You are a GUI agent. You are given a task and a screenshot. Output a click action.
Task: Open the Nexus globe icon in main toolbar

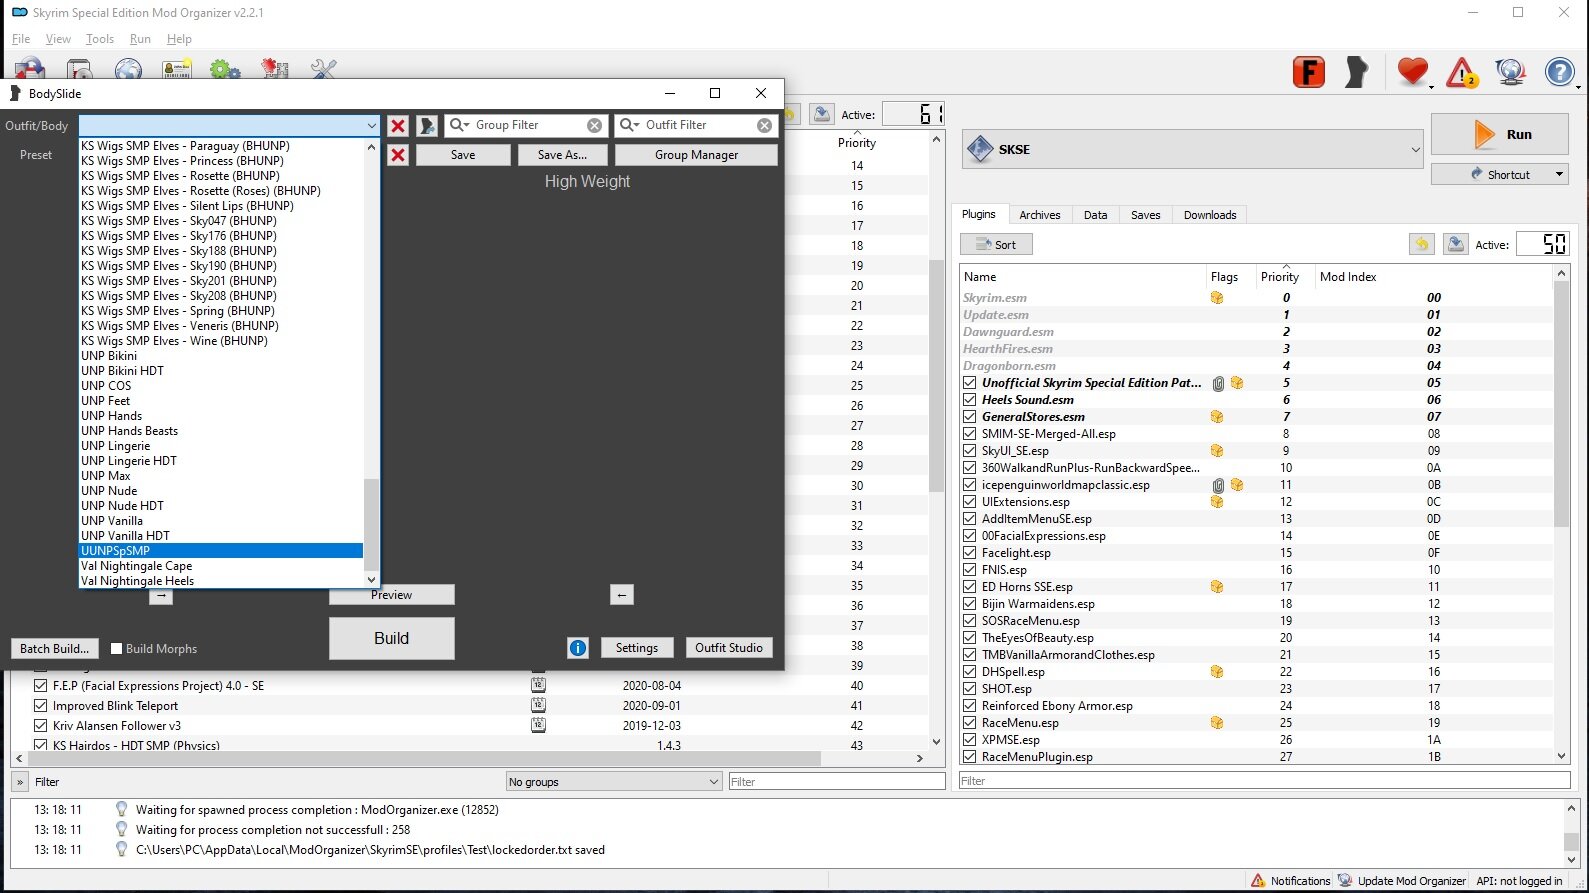click(x=128, y=69)
